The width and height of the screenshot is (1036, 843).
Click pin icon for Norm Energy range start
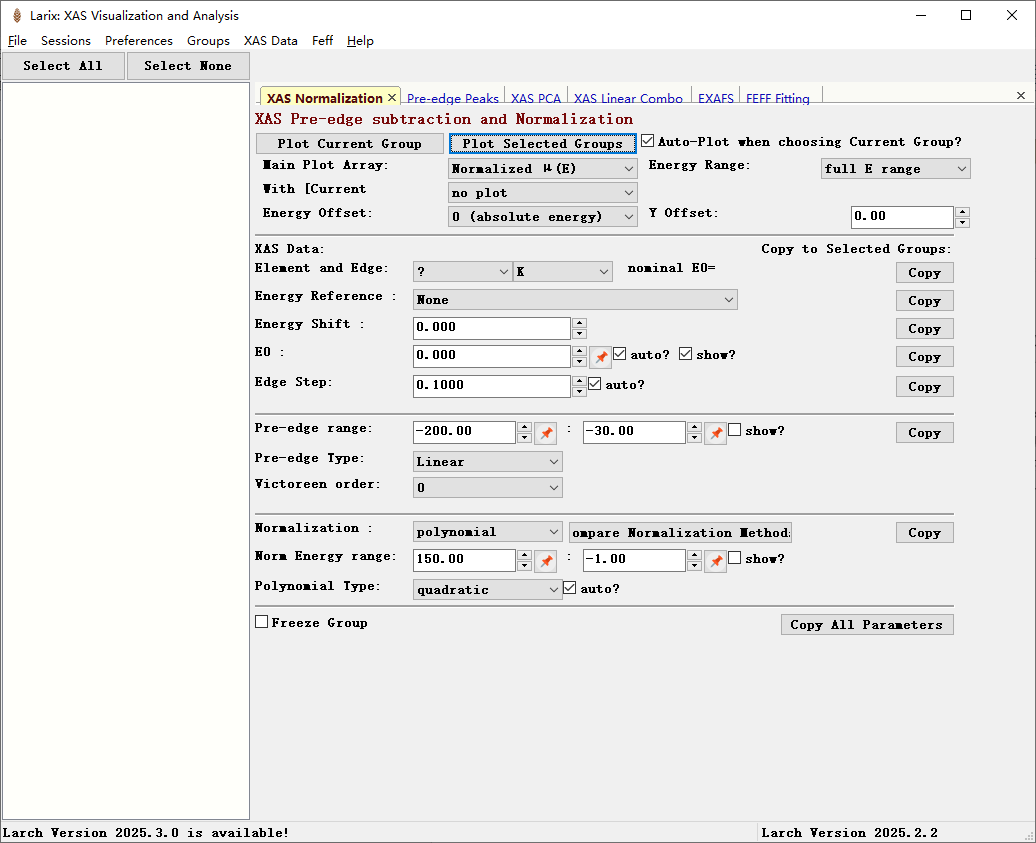click(x=545, y=560)
